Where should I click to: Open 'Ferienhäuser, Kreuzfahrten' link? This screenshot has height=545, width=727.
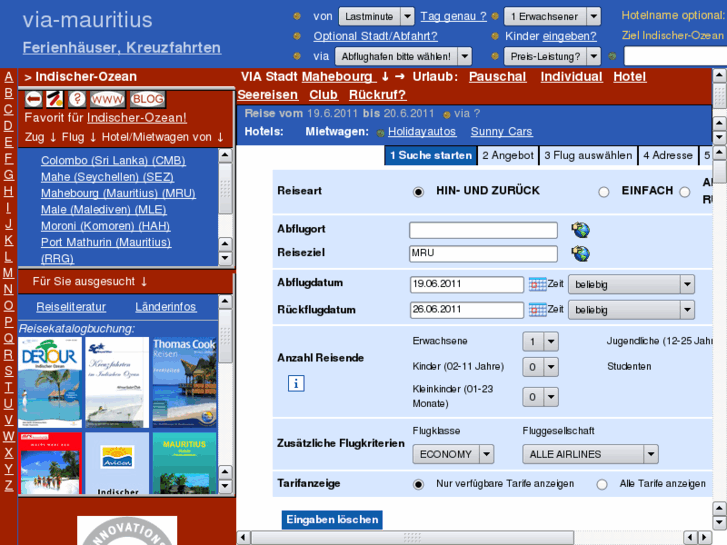pyautogui.click(x=122, y=47)
